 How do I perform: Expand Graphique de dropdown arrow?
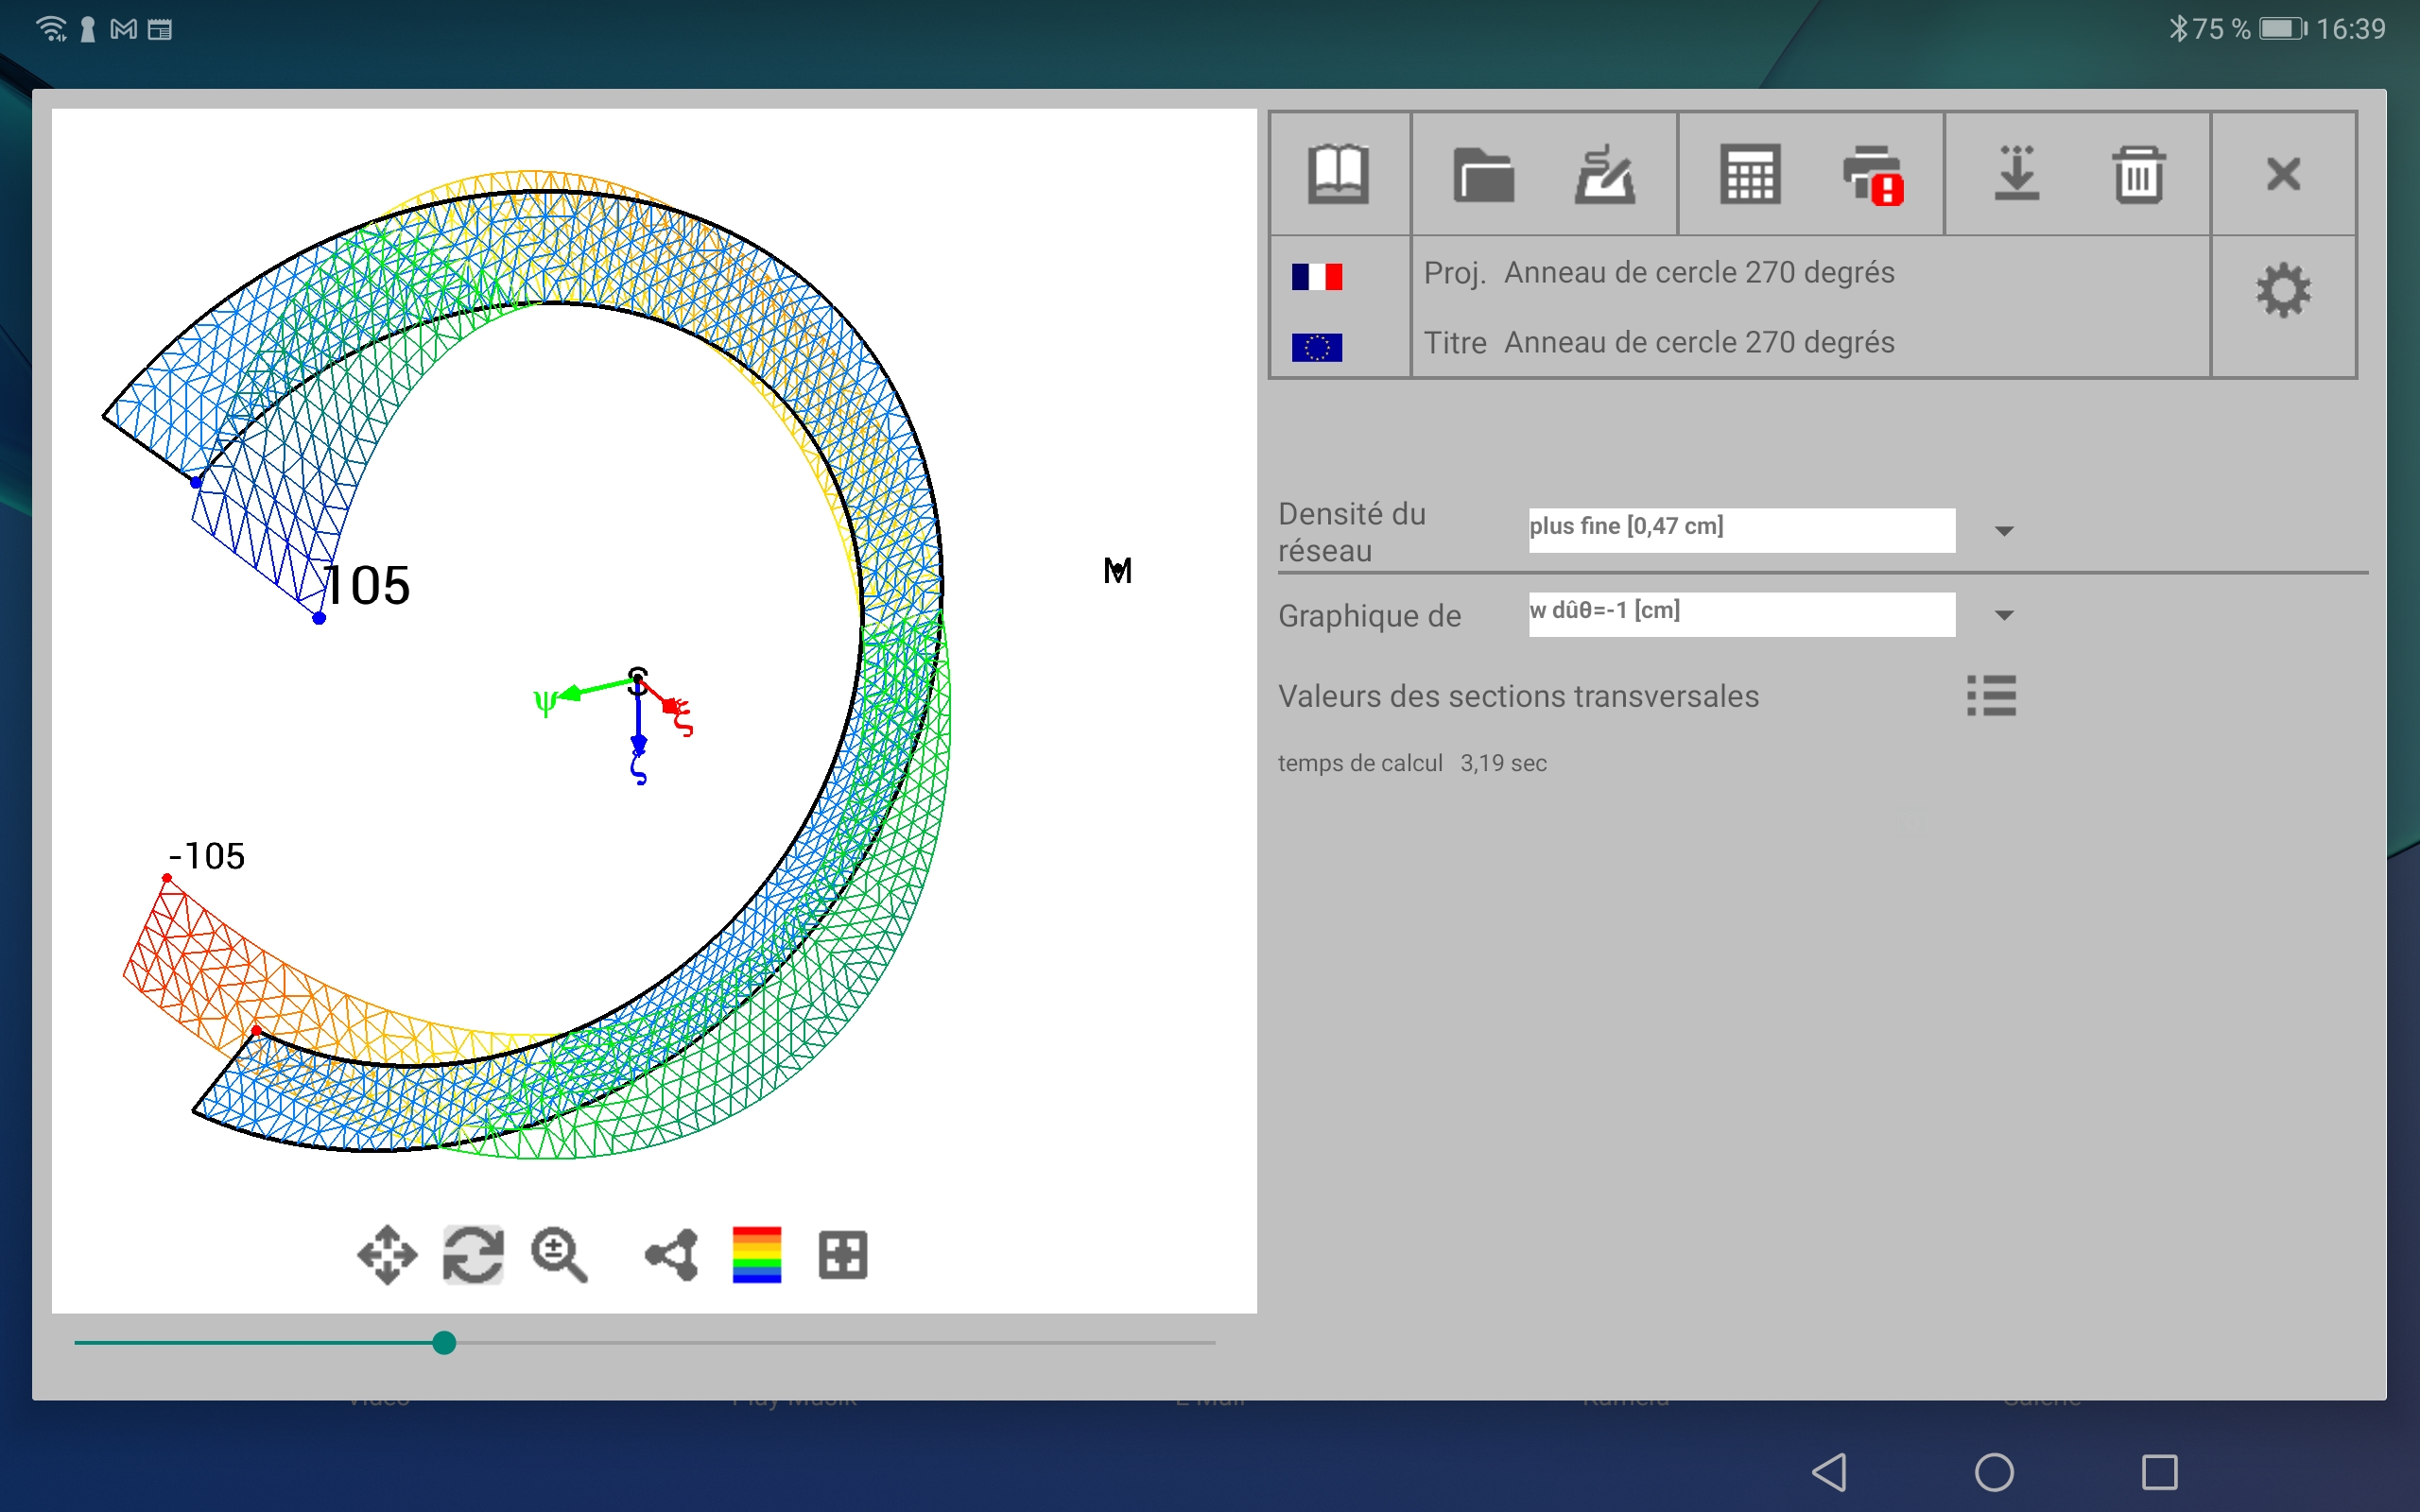(2003, 615)
